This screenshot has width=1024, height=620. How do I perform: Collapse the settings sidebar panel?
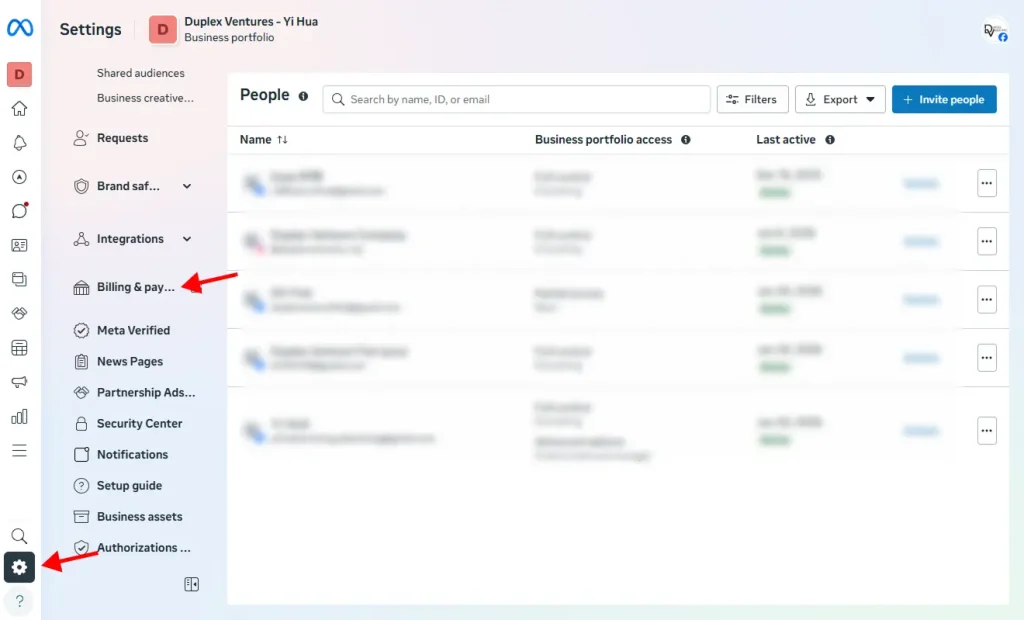pos(191,584)
